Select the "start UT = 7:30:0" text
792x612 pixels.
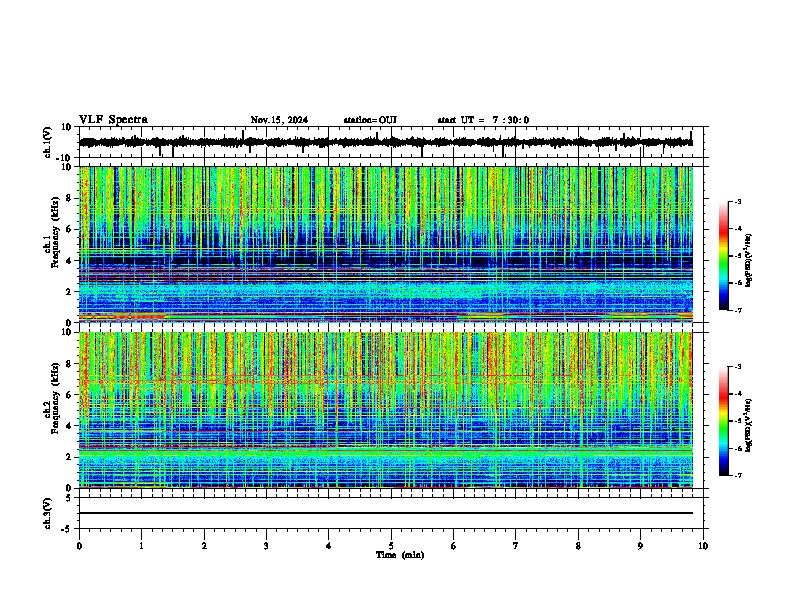(x=483, y=120)
